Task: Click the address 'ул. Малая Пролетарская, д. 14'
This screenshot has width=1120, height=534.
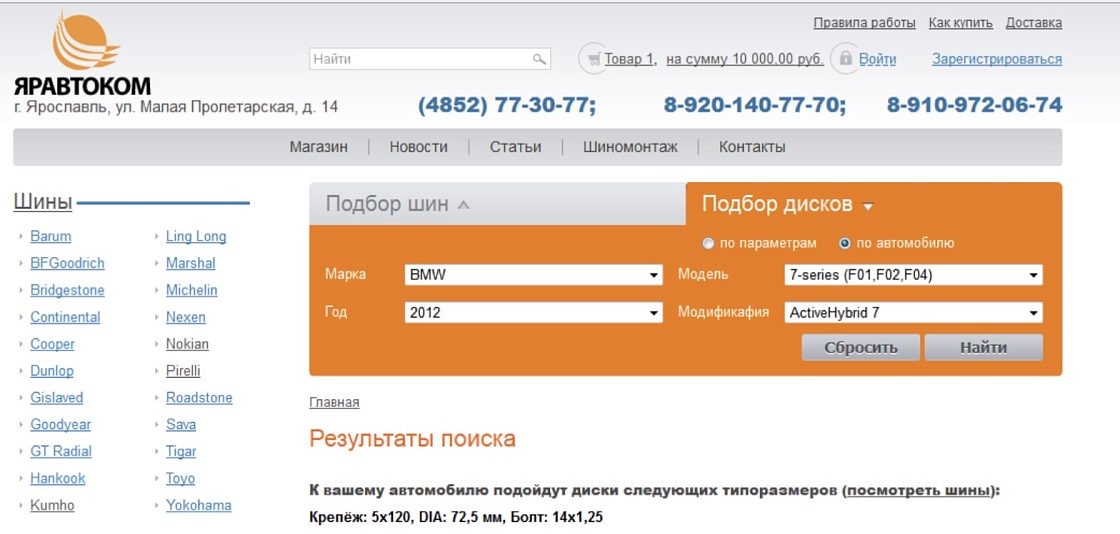Action: point(226,108)
